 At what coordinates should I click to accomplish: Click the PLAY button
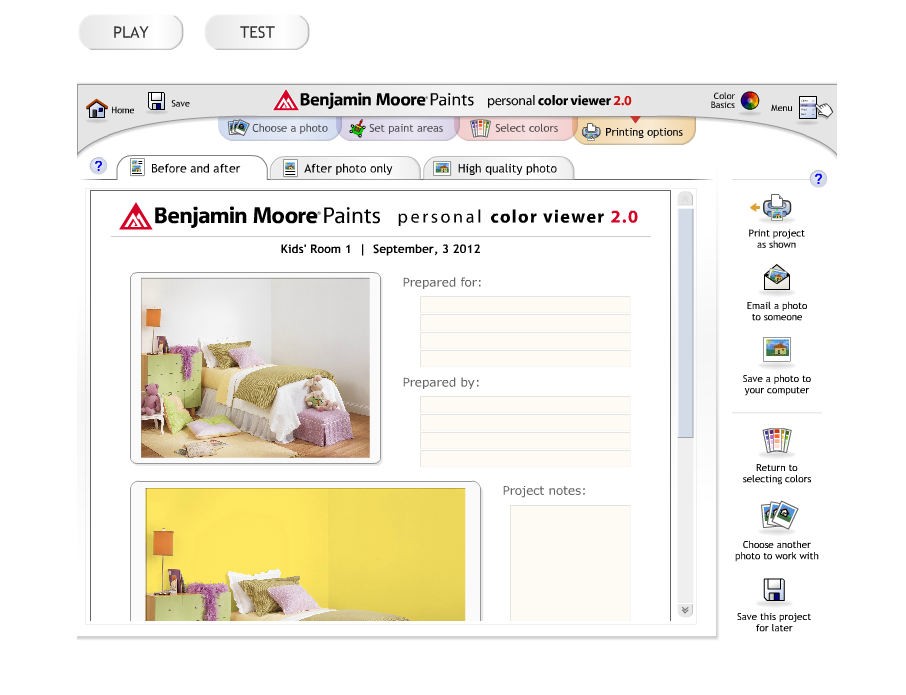pyautogui.click(x=131, y=32)
